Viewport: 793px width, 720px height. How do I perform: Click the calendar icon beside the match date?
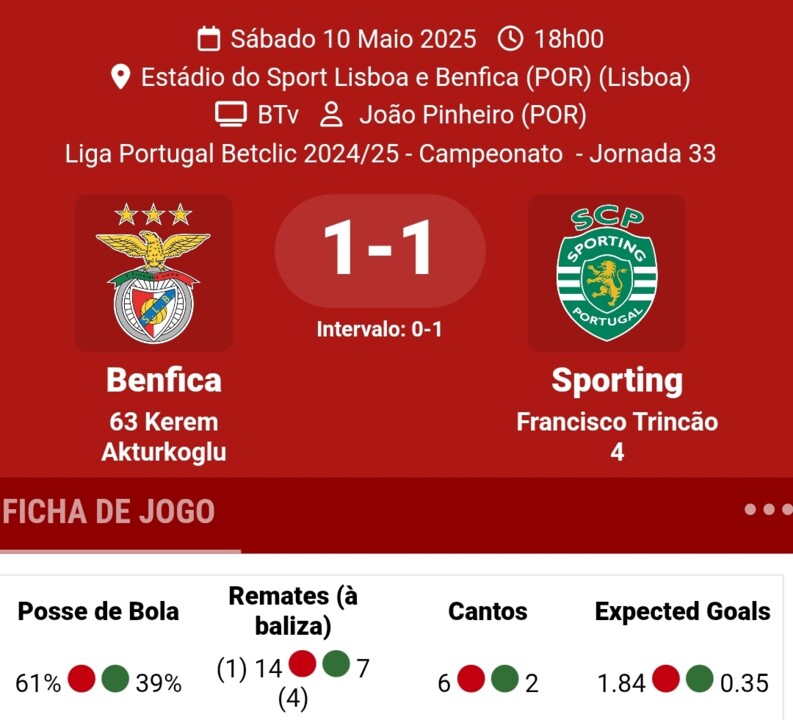[209, 39]
